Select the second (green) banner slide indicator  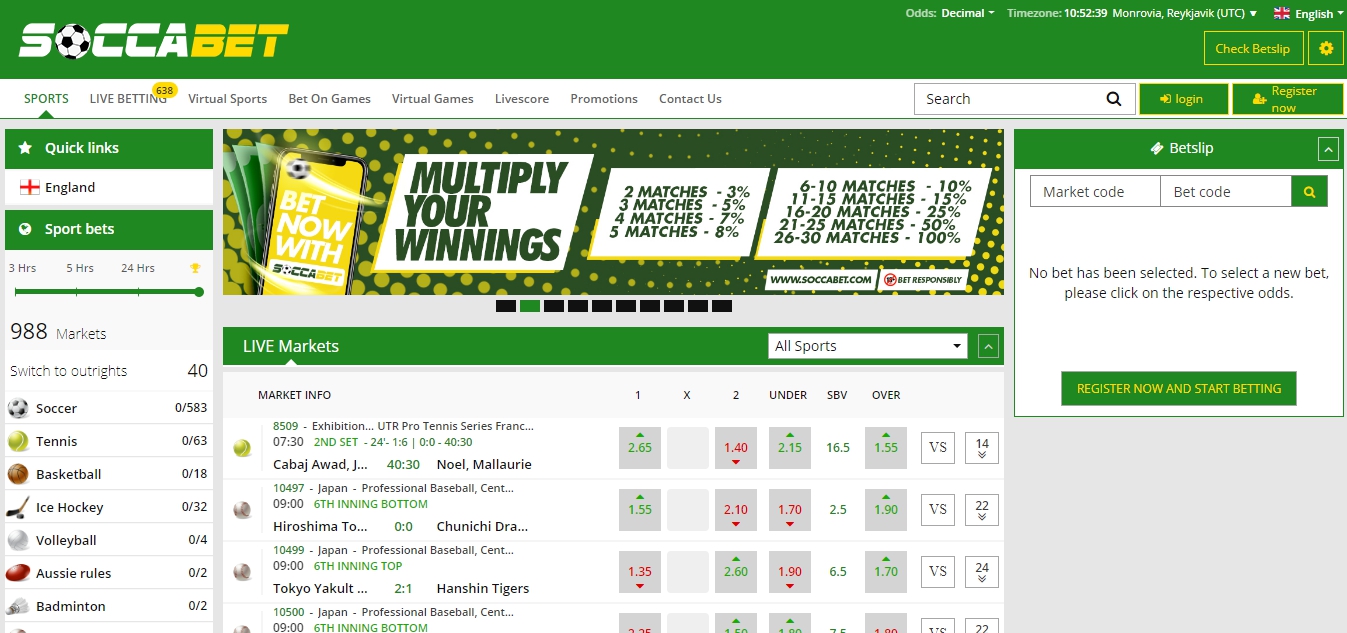[x=530, y=306]
